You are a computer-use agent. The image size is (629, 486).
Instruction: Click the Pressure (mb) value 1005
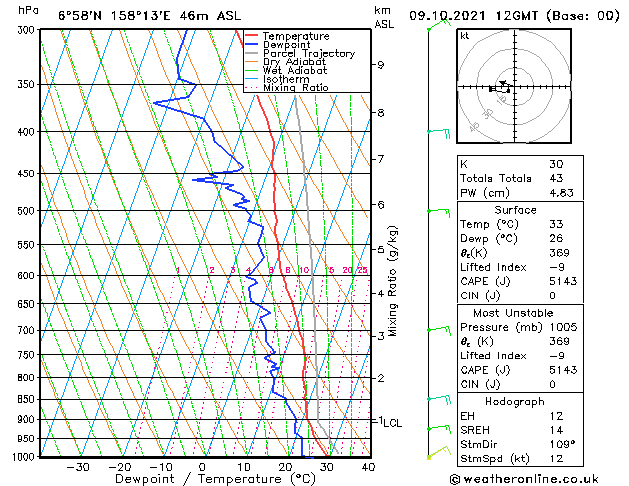(x=563, y=327)
